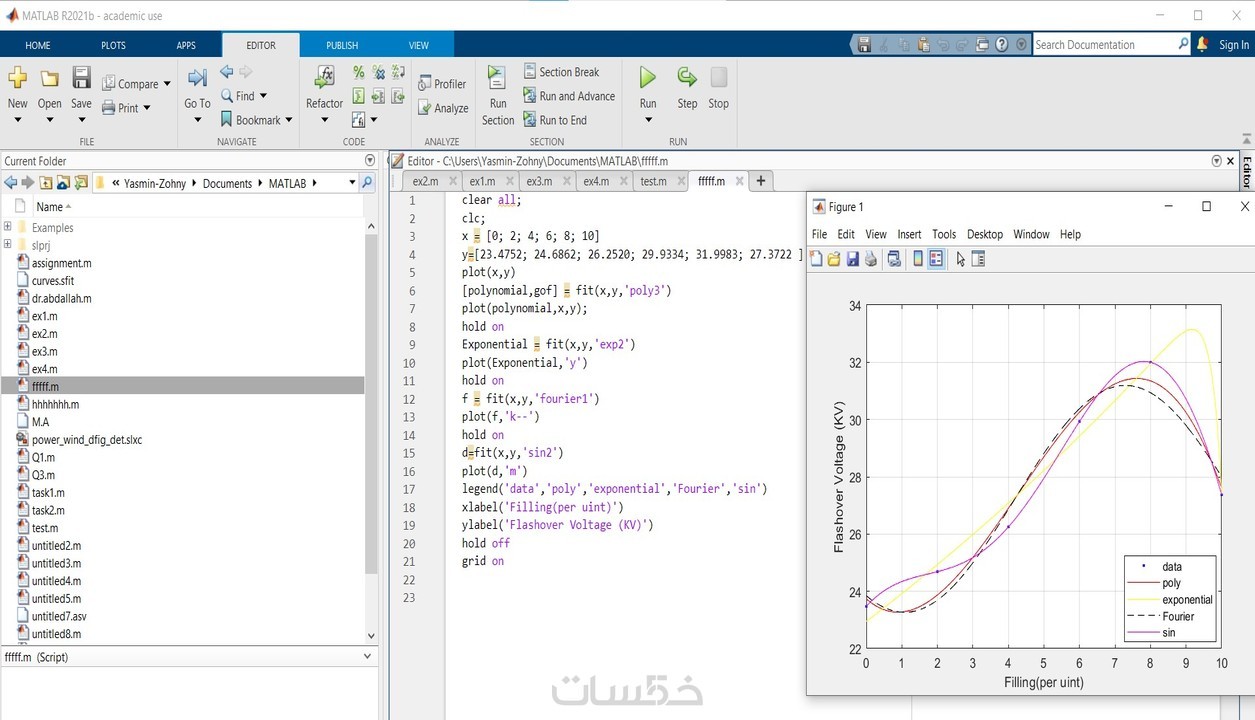Screen dimensions: 1255x720
Task: Click the notification bell icon
Action: click(x=1202, y=44)
